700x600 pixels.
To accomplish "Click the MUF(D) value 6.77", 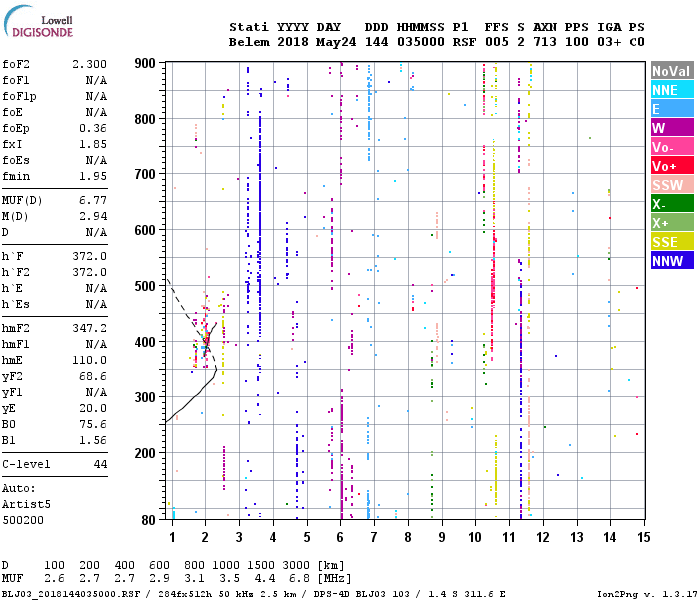I will coord(93,200).
